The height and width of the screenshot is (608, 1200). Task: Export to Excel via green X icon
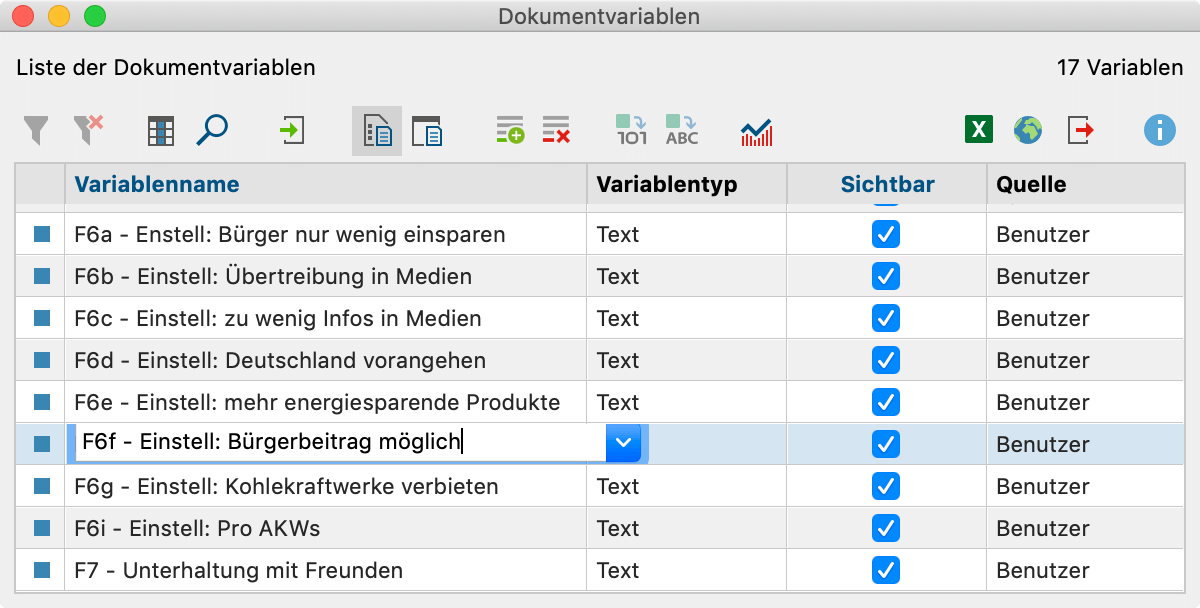point(979,130)
